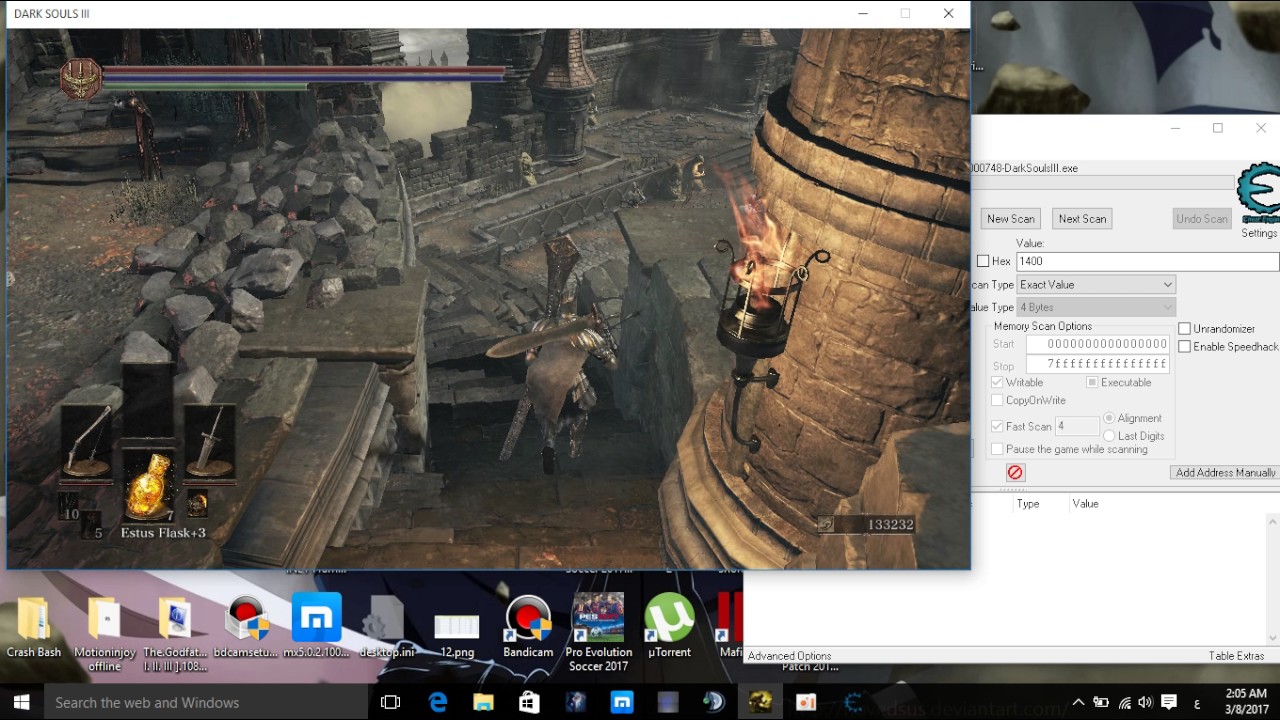Screen dimensions: 1280x720
Task: Click Add Address Manually button
Action: click(1225, 472)
